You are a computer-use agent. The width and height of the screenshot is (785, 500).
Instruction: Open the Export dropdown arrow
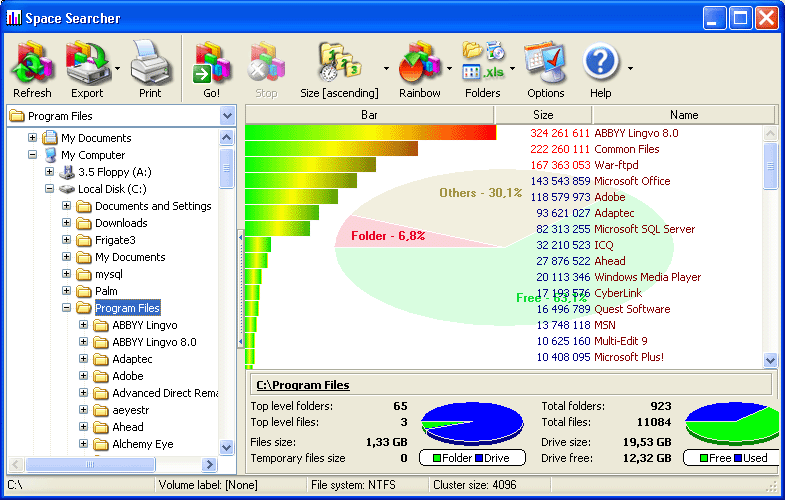click(x=118, y=68)
